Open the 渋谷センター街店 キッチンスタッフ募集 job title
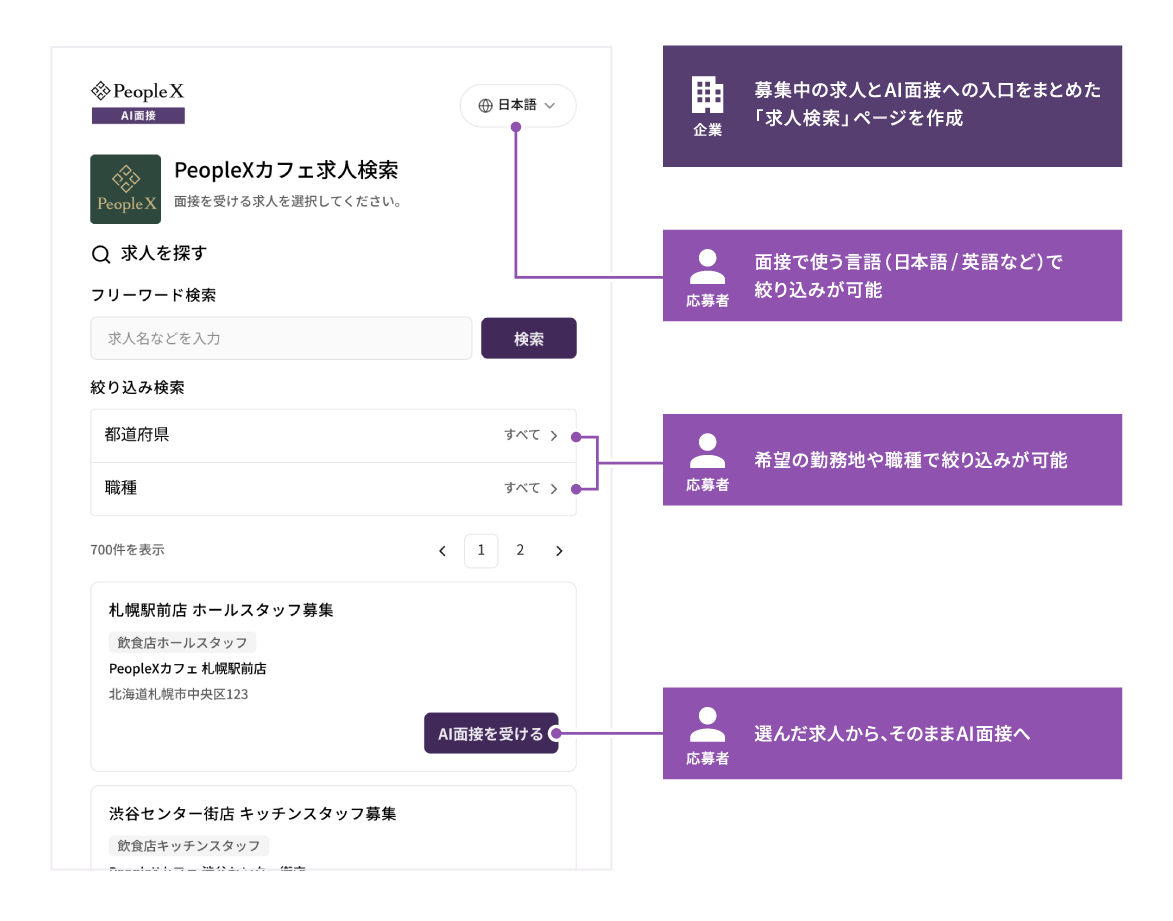This screenshot has width=1173, height=921. 252,814
